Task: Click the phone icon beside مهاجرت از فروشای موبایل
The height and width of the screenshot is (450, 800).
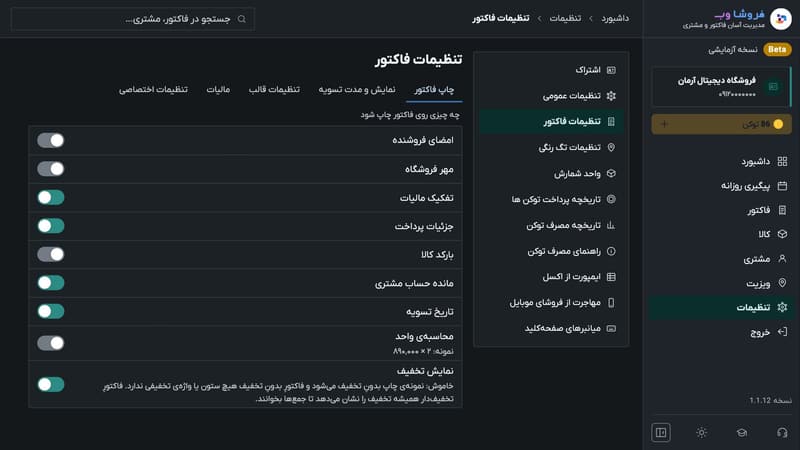Action: [611, 303]
